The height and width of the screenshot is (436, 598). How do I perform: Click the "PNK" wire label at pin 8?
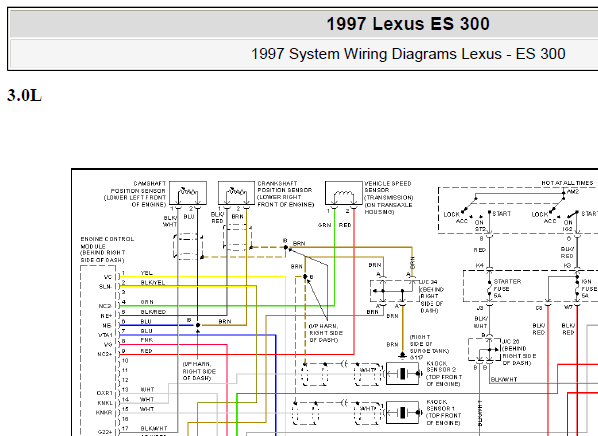[146, 340]
